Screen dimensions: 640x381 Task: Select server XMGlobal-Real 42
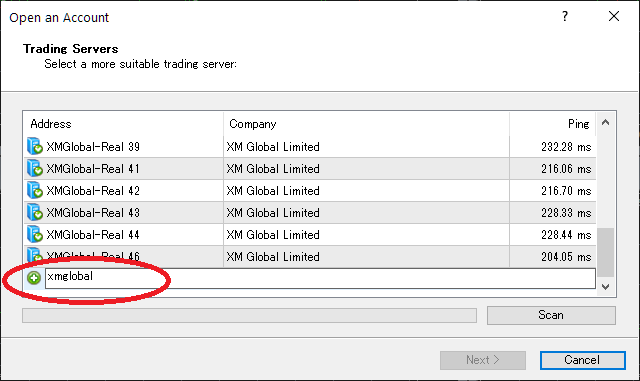(93, 191)
